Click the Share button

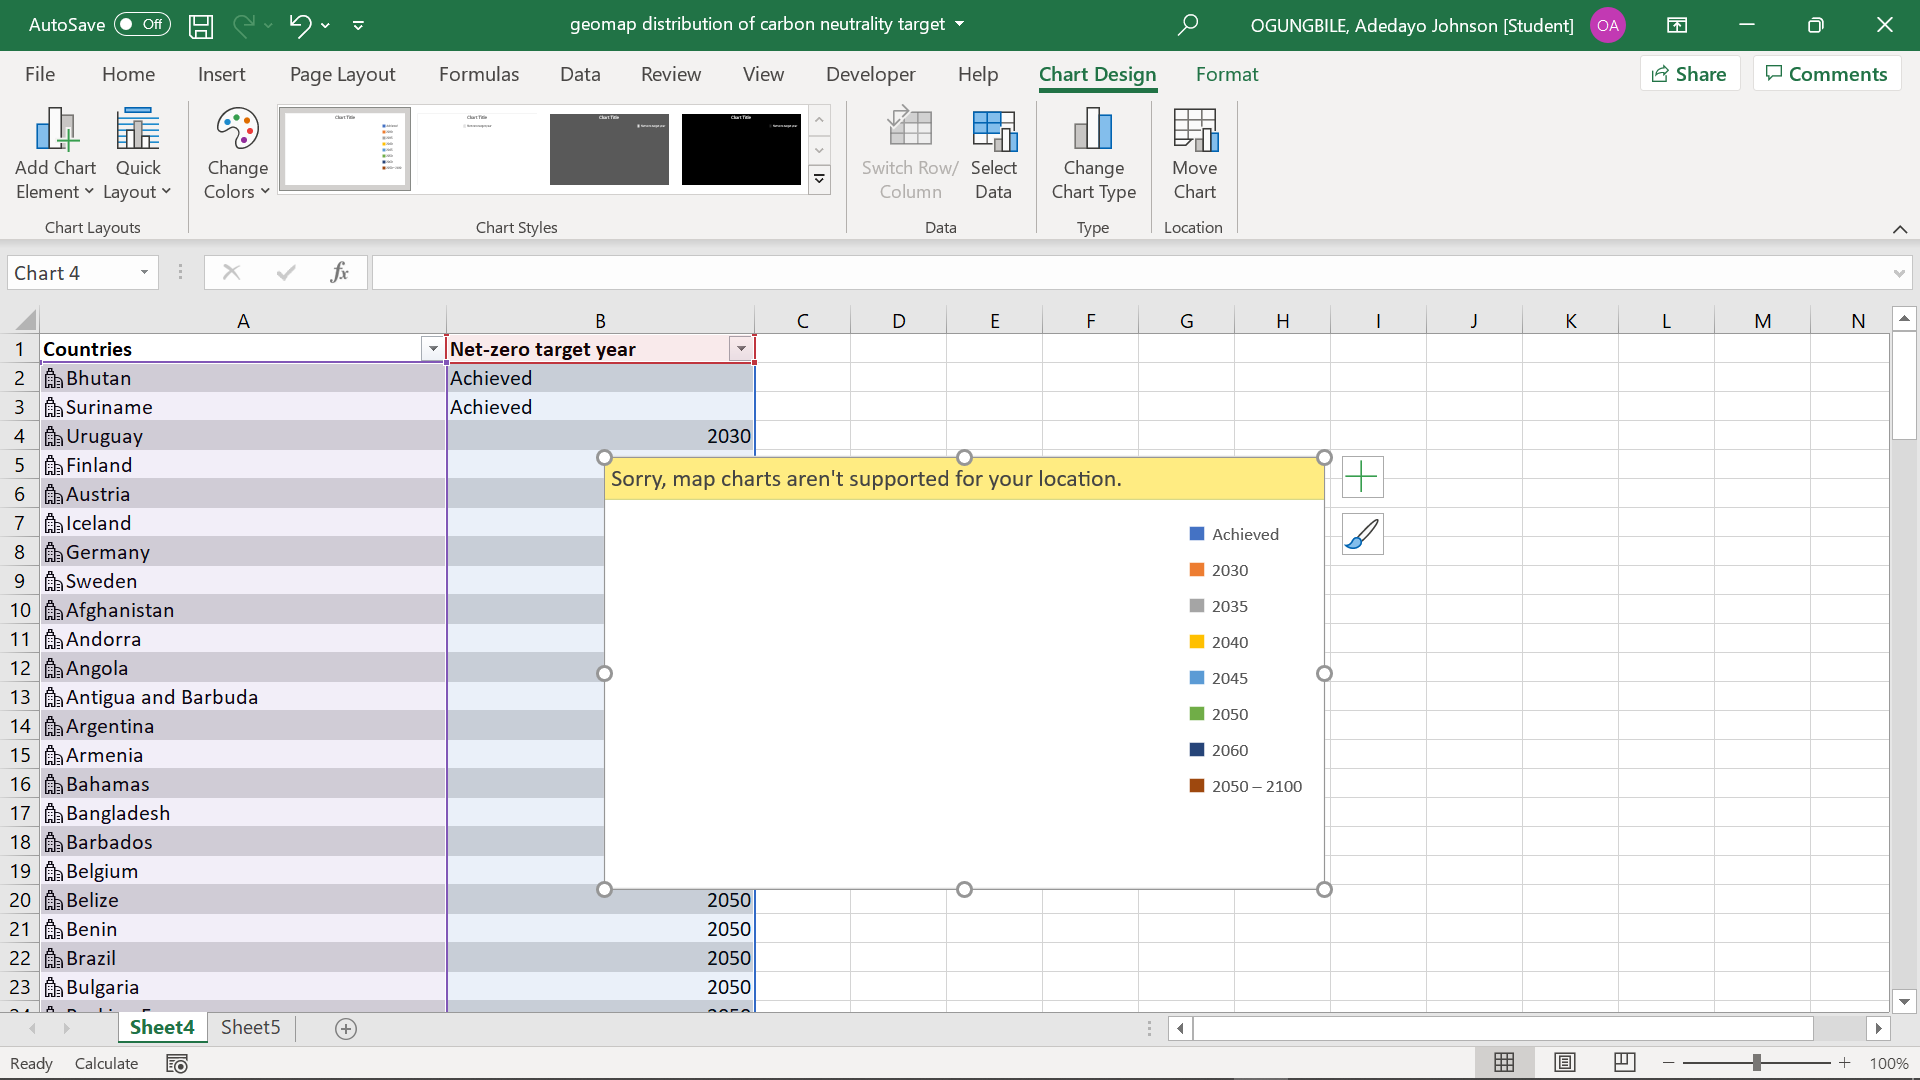pos(1690,73)
